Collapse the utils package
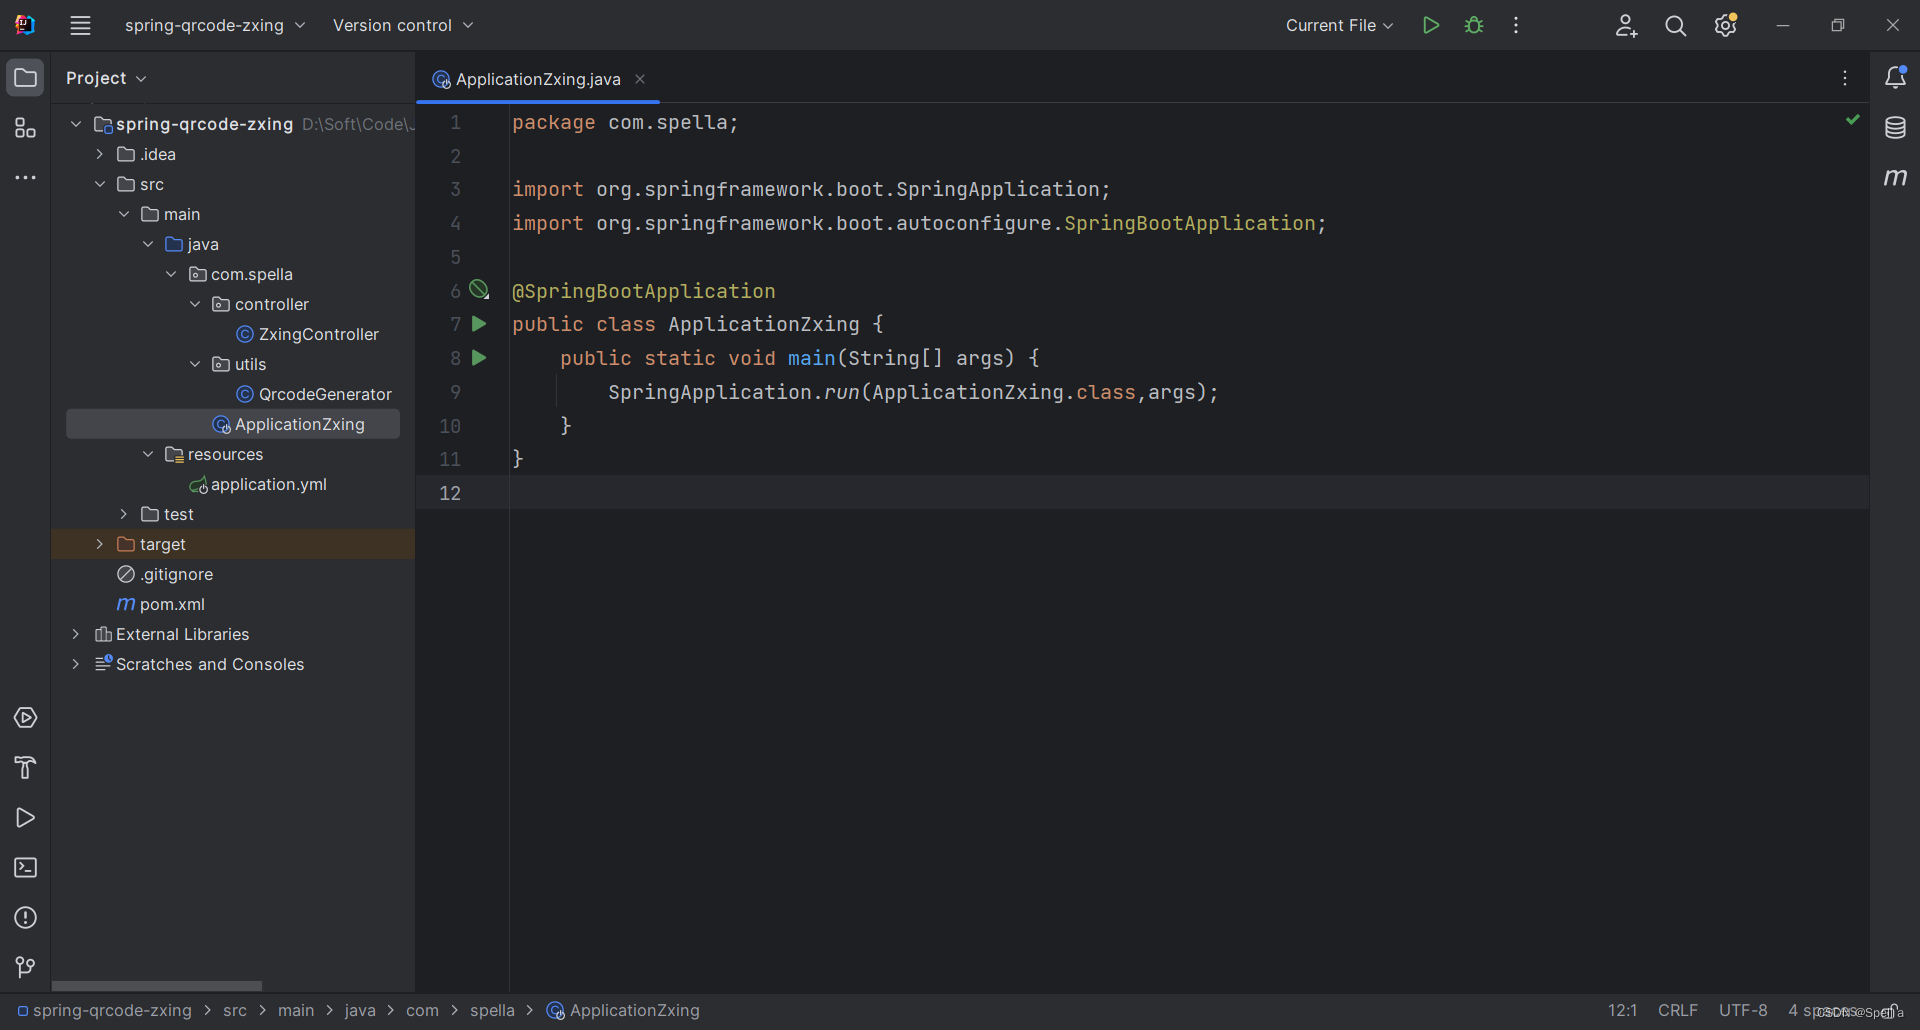1920x1030 pixels. point(195,364)
